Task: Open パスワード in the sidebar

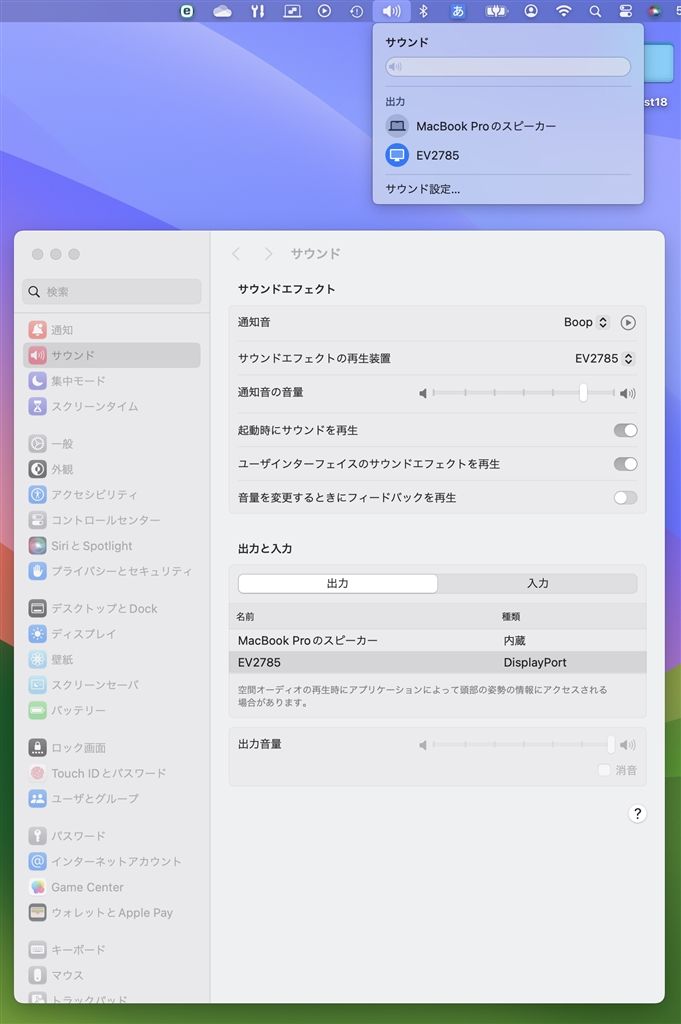Action: coord(112,836)
